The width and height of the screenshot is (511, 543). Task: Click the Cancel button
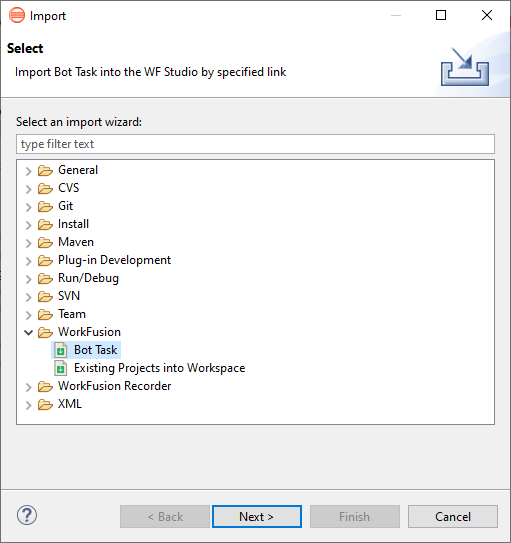453,517
